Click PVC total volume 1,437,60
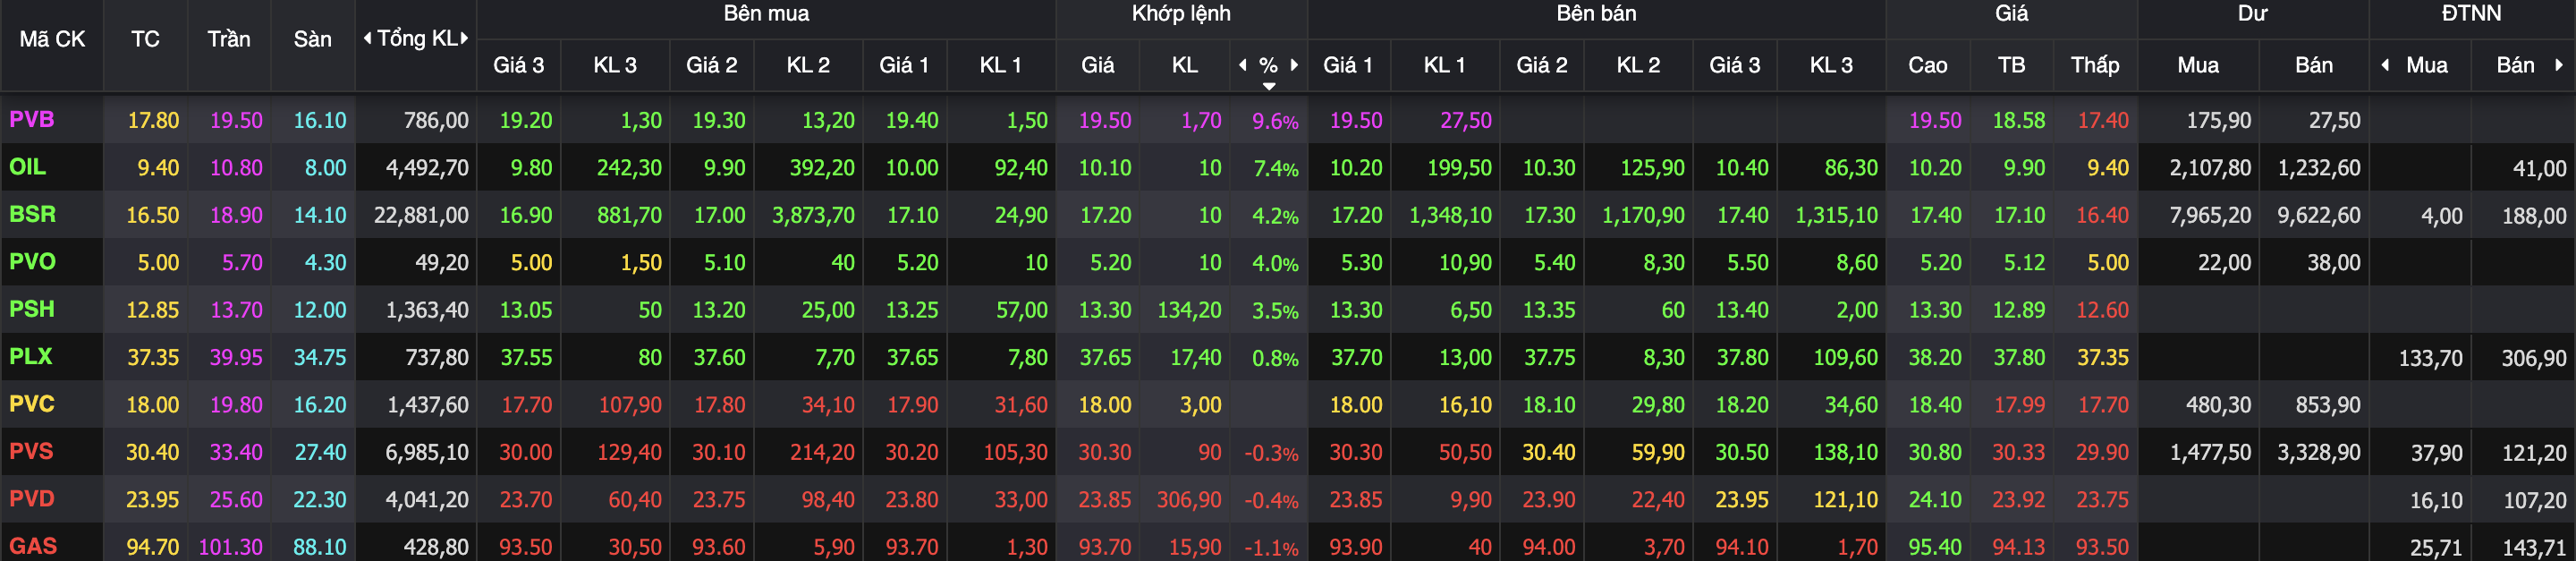 tap(427, 405)
